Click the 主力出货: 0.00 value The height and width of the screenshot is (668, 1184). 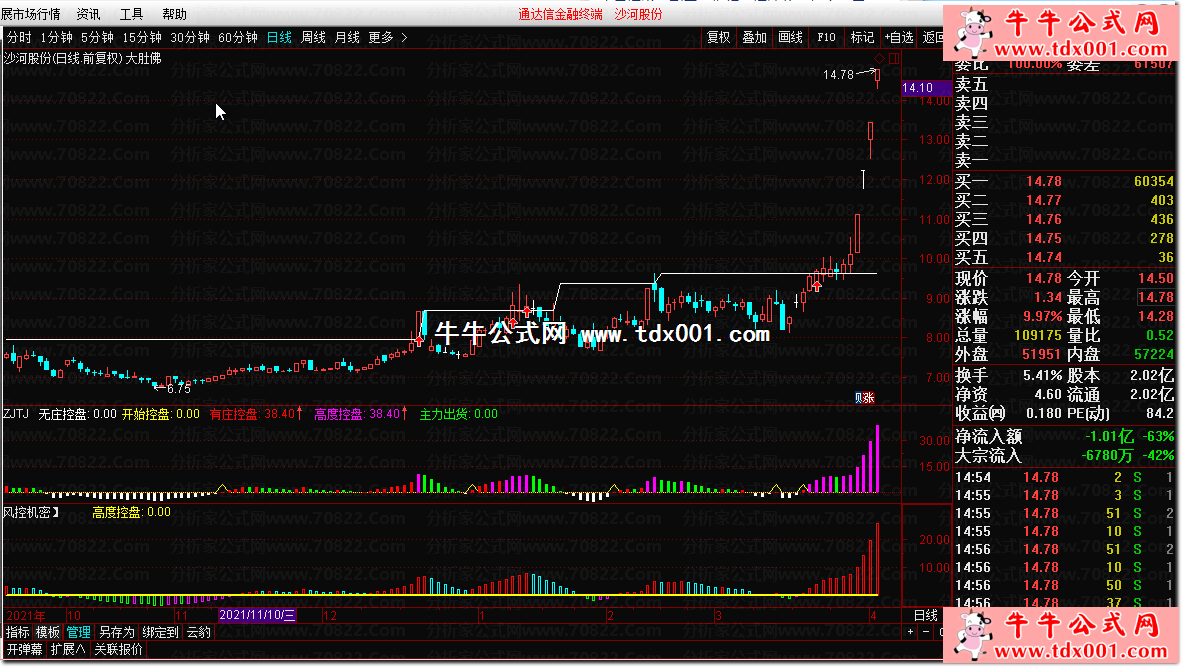[x=458, y=414]
